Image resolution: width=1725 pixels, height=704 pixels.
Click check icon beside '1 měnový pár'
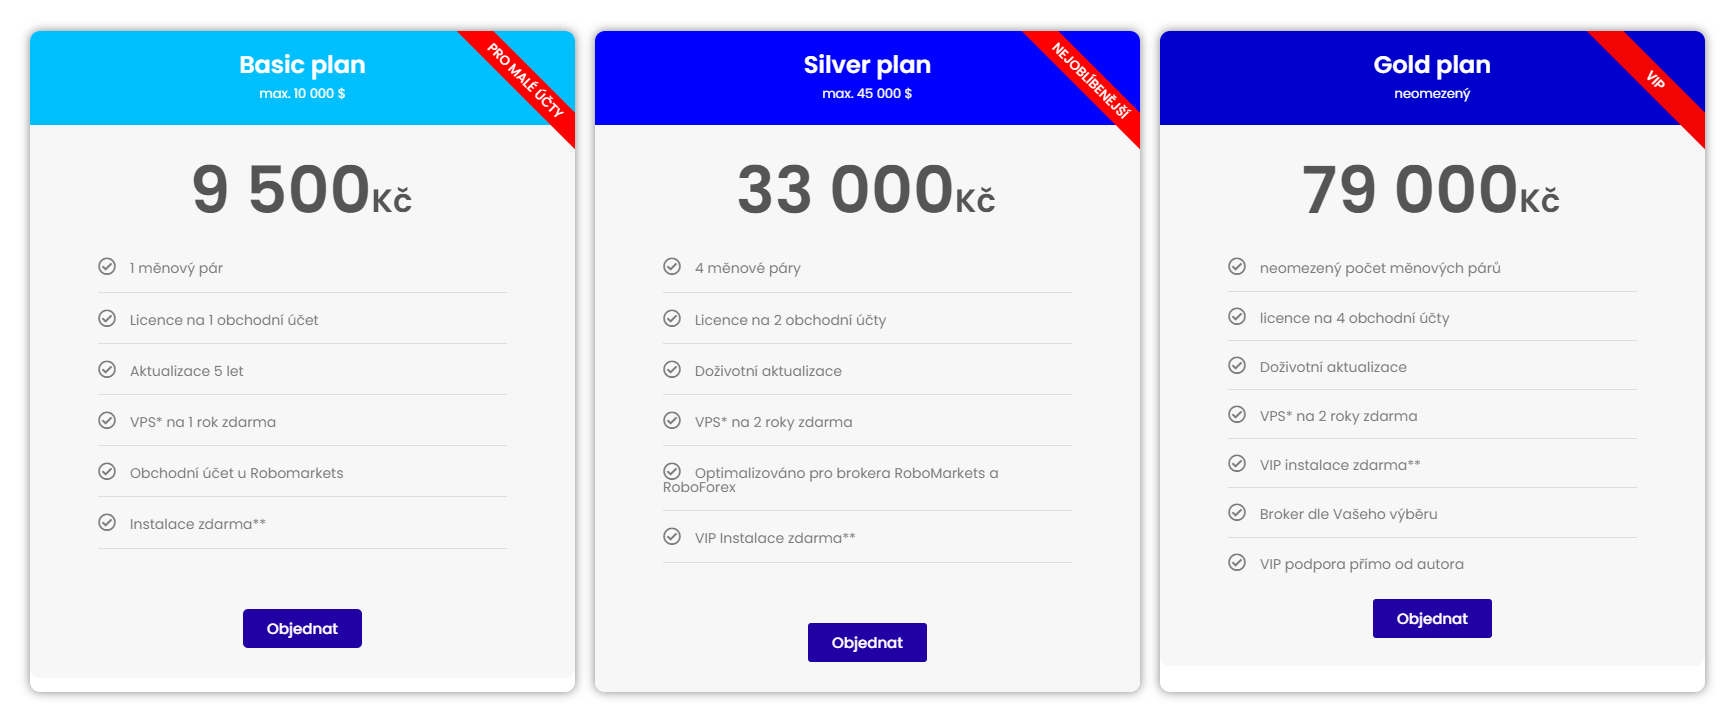pos(107,266)
